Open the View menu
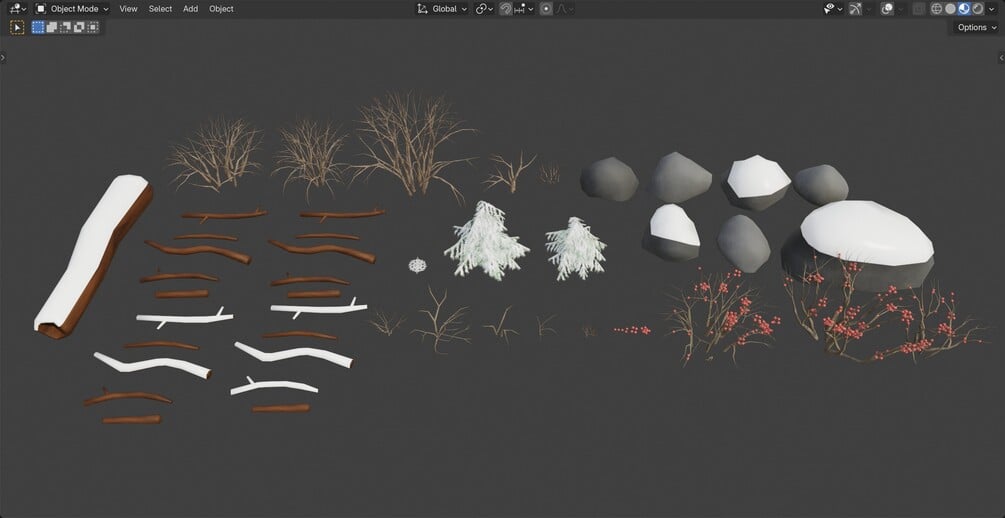The width and height of the screenshot is (1005, 518). [128, 9]
